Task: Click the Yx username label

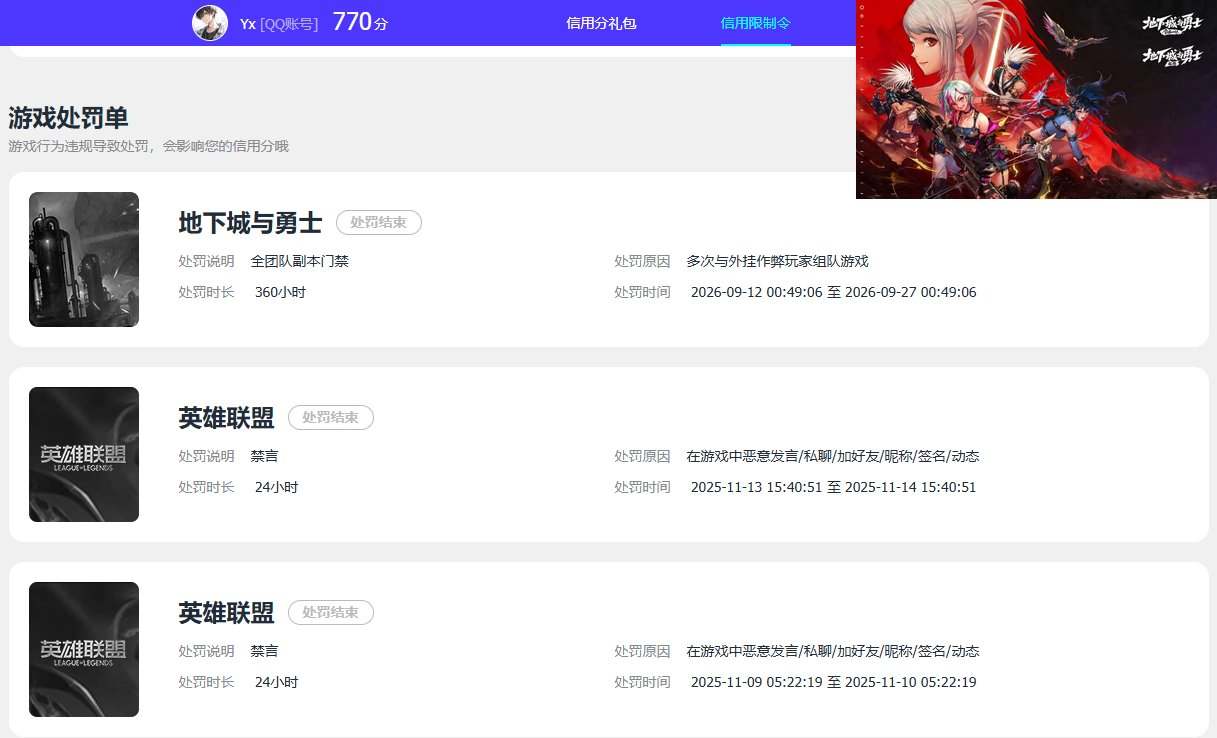Action: point(248,23)
